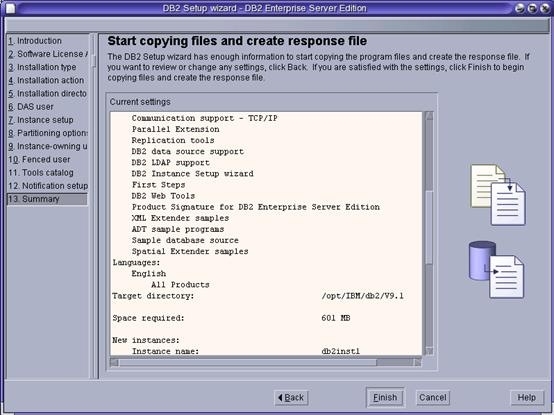The width and height of the screenshot is (554, 415).
Task: Click the window menu icon in title bar
Action: 11,8
